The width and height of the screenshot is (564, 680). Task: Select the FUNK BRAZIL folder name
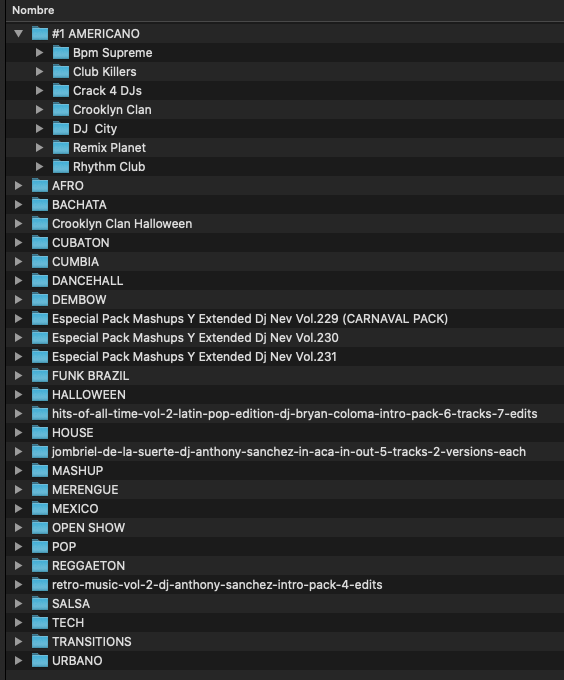point(91,376)
